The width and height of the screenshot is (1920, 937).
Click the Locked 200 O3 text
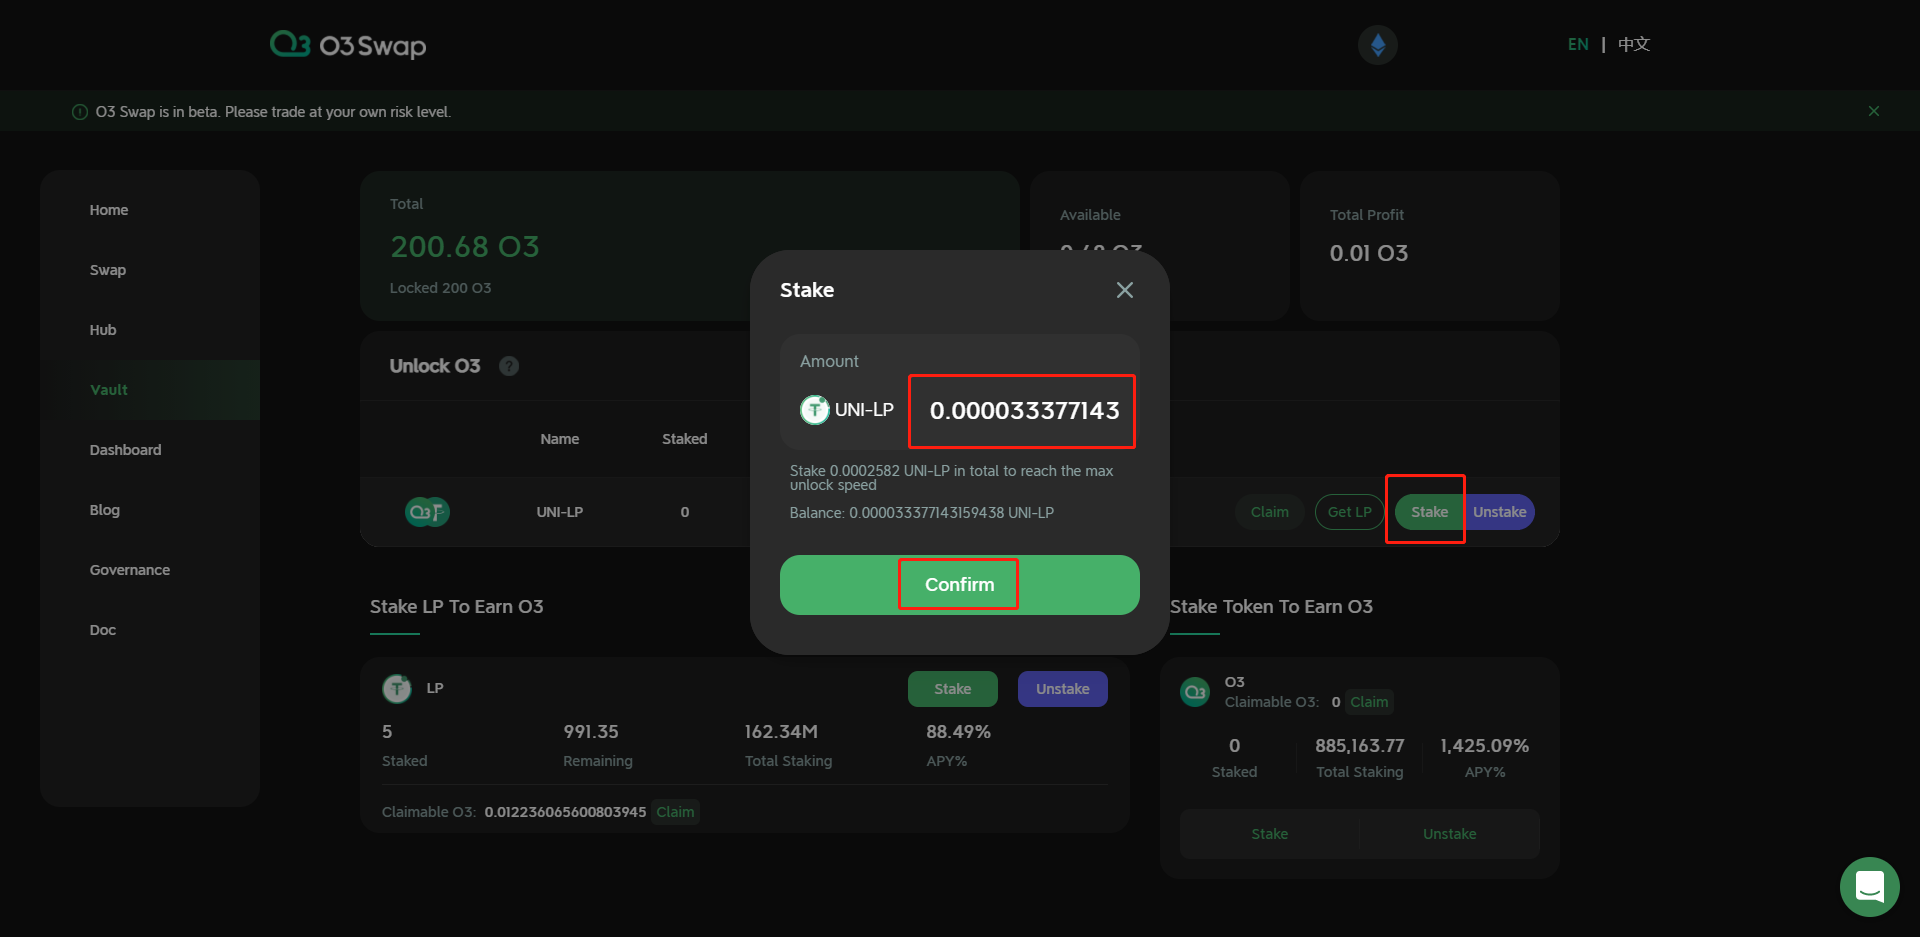pyautogui.click(x=441, y=288)
